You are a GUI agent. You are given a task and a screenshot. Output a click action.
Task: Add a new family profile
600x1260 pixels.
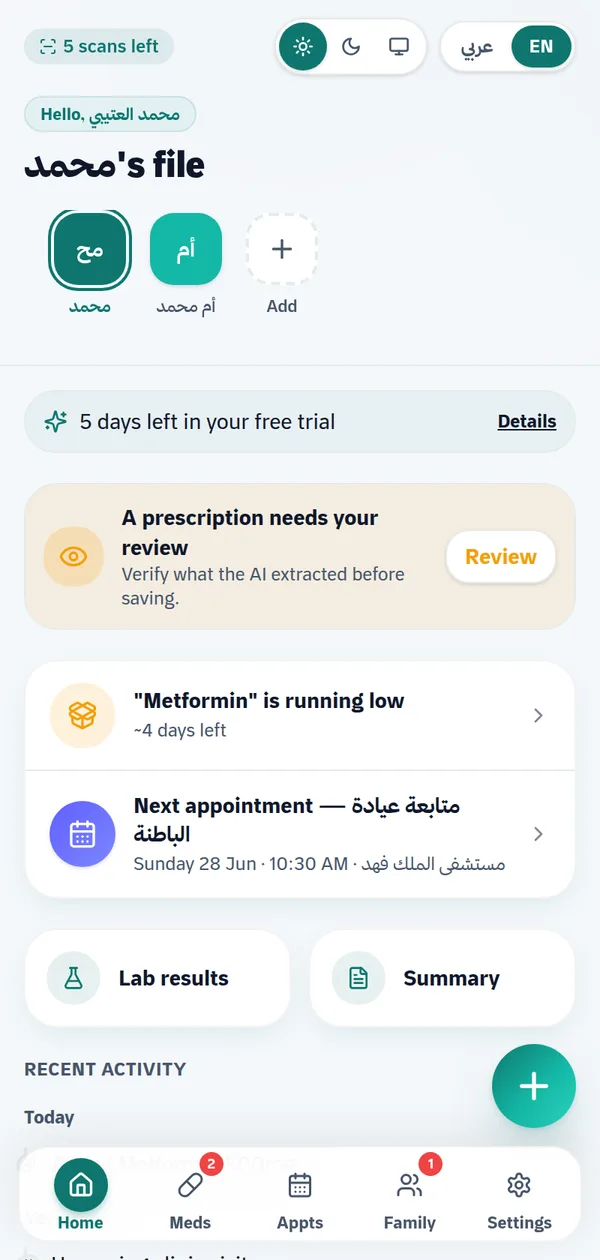282,249
